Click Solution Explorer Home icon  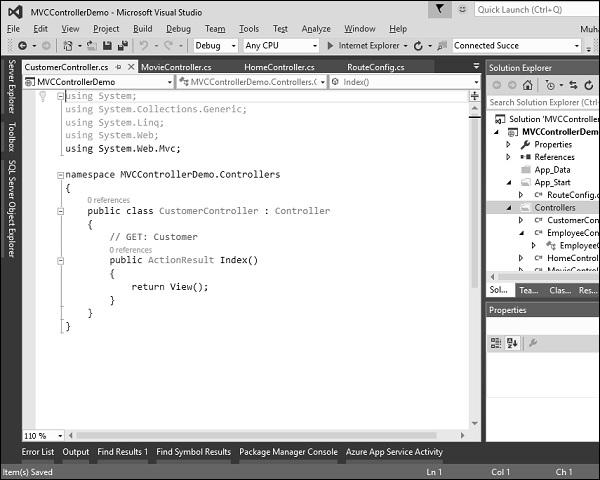point(528,85)
